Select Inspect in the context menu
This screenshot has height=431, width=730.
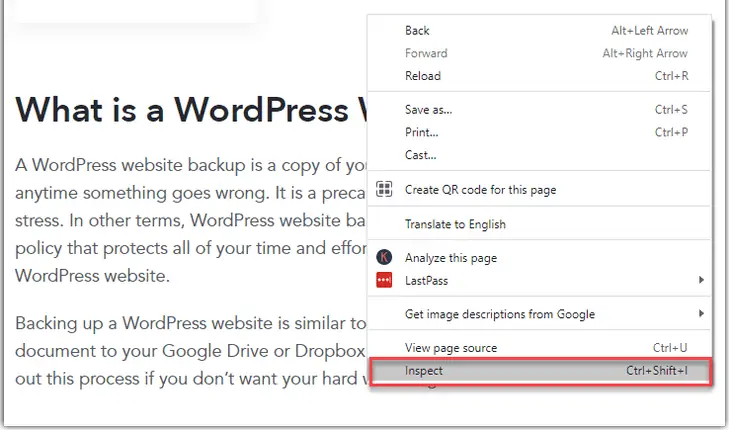540,371
